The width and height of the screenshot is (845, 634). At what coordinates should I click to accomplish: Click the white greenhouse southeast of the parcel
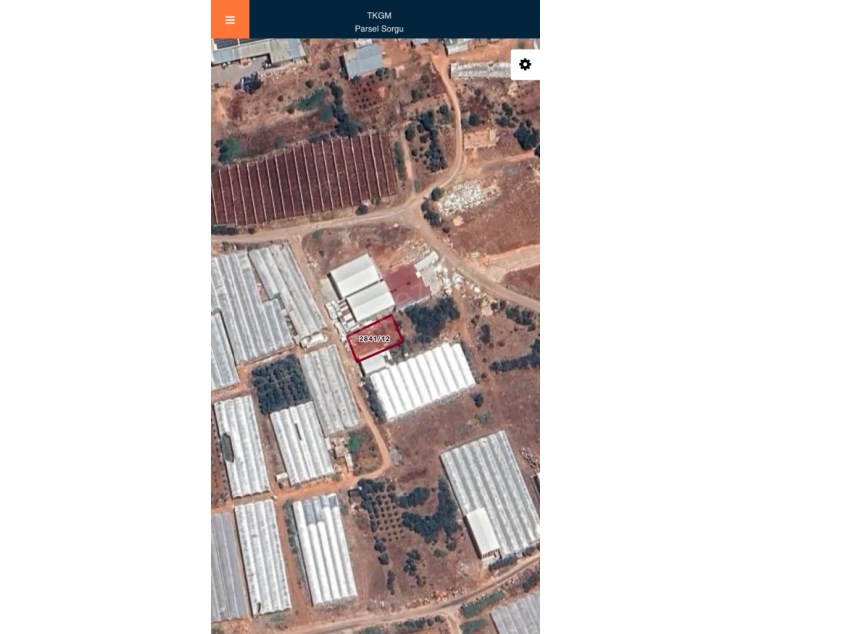coord(422,381)
